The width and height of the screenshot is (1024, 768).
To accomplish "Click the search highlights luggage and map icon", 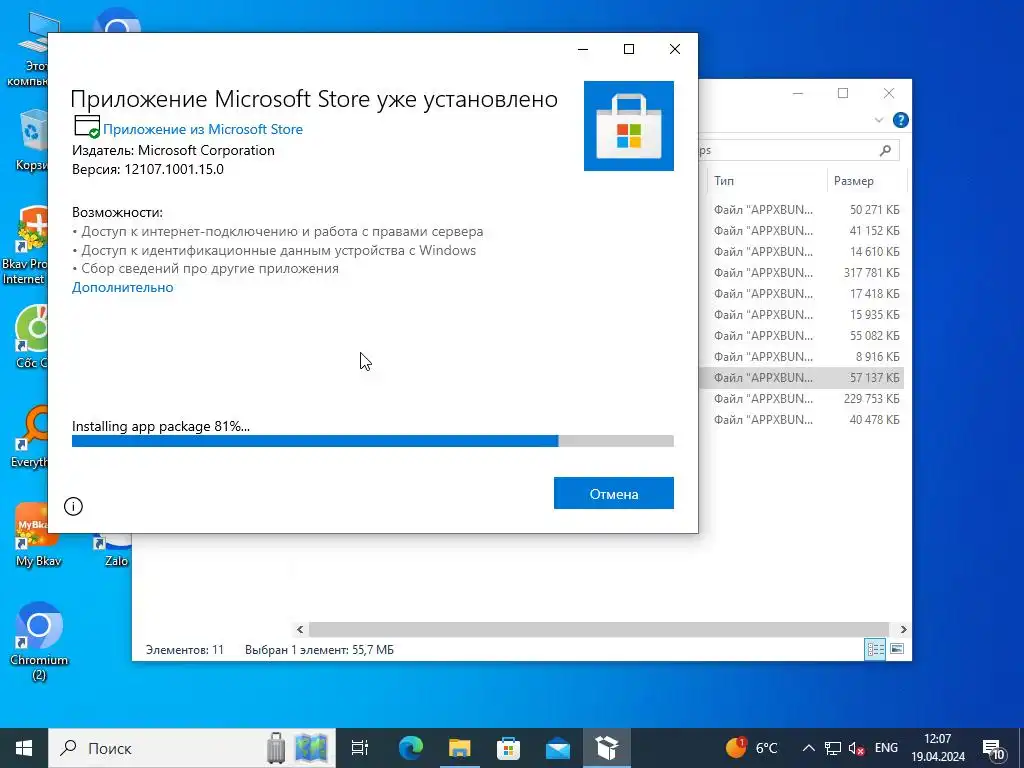I will (x=298, y=748).
